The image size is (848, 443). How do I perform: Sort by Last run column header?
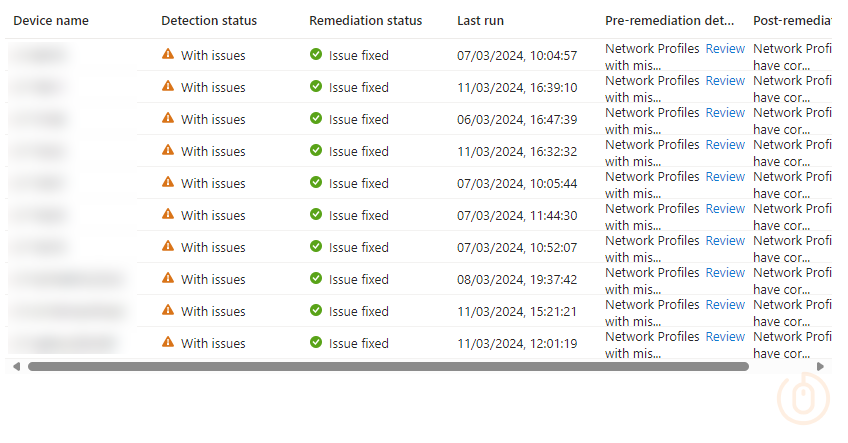click(x=480, y=20)
